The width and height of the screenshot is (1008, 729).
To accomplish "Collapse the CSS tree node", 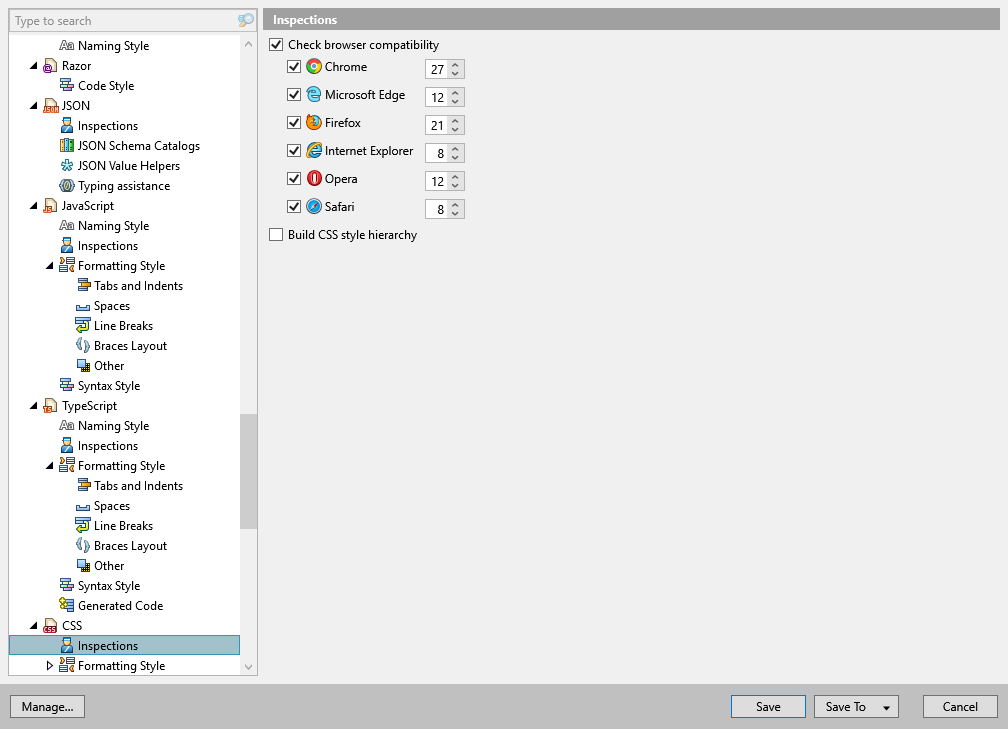I will coord(33,626).
